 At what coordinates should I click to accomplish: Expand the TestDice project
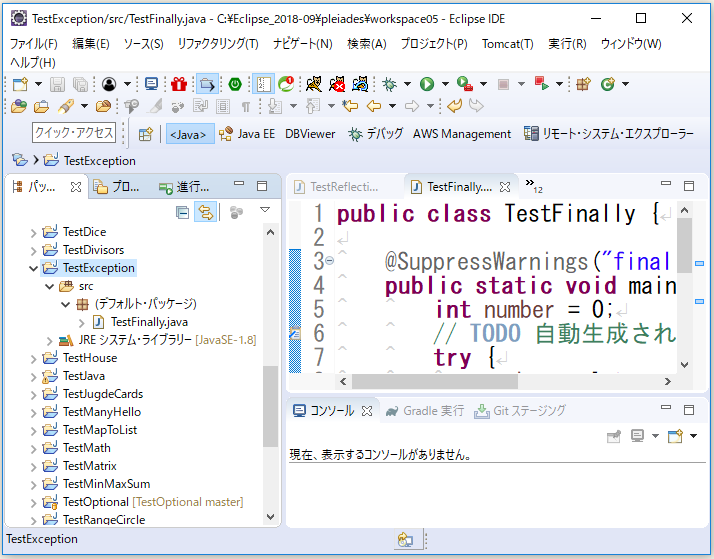(x=33, y=233)
